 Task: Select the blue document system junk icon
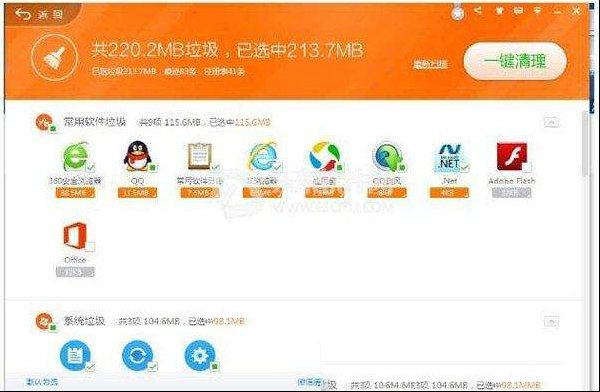tap(75, 355)
